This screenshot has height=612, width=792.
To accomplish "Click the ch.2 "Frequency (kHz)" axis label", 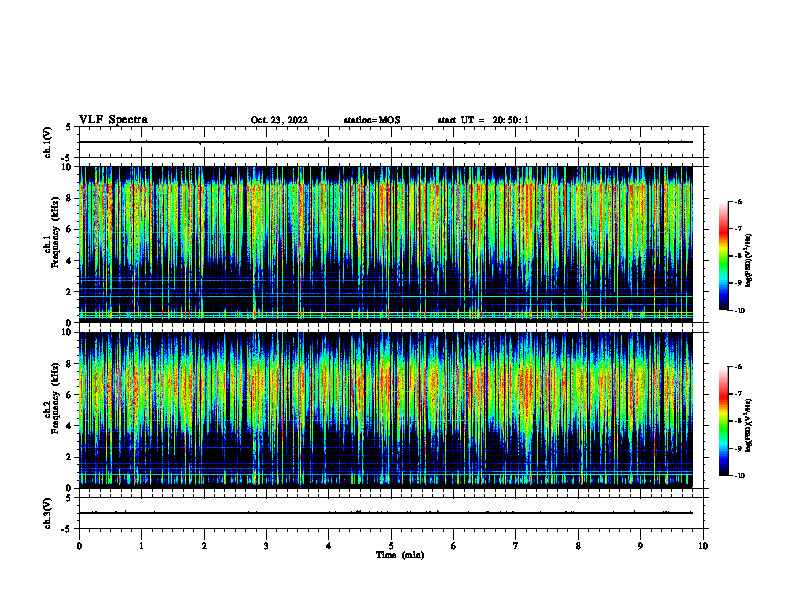I will (x=56, y=398).
